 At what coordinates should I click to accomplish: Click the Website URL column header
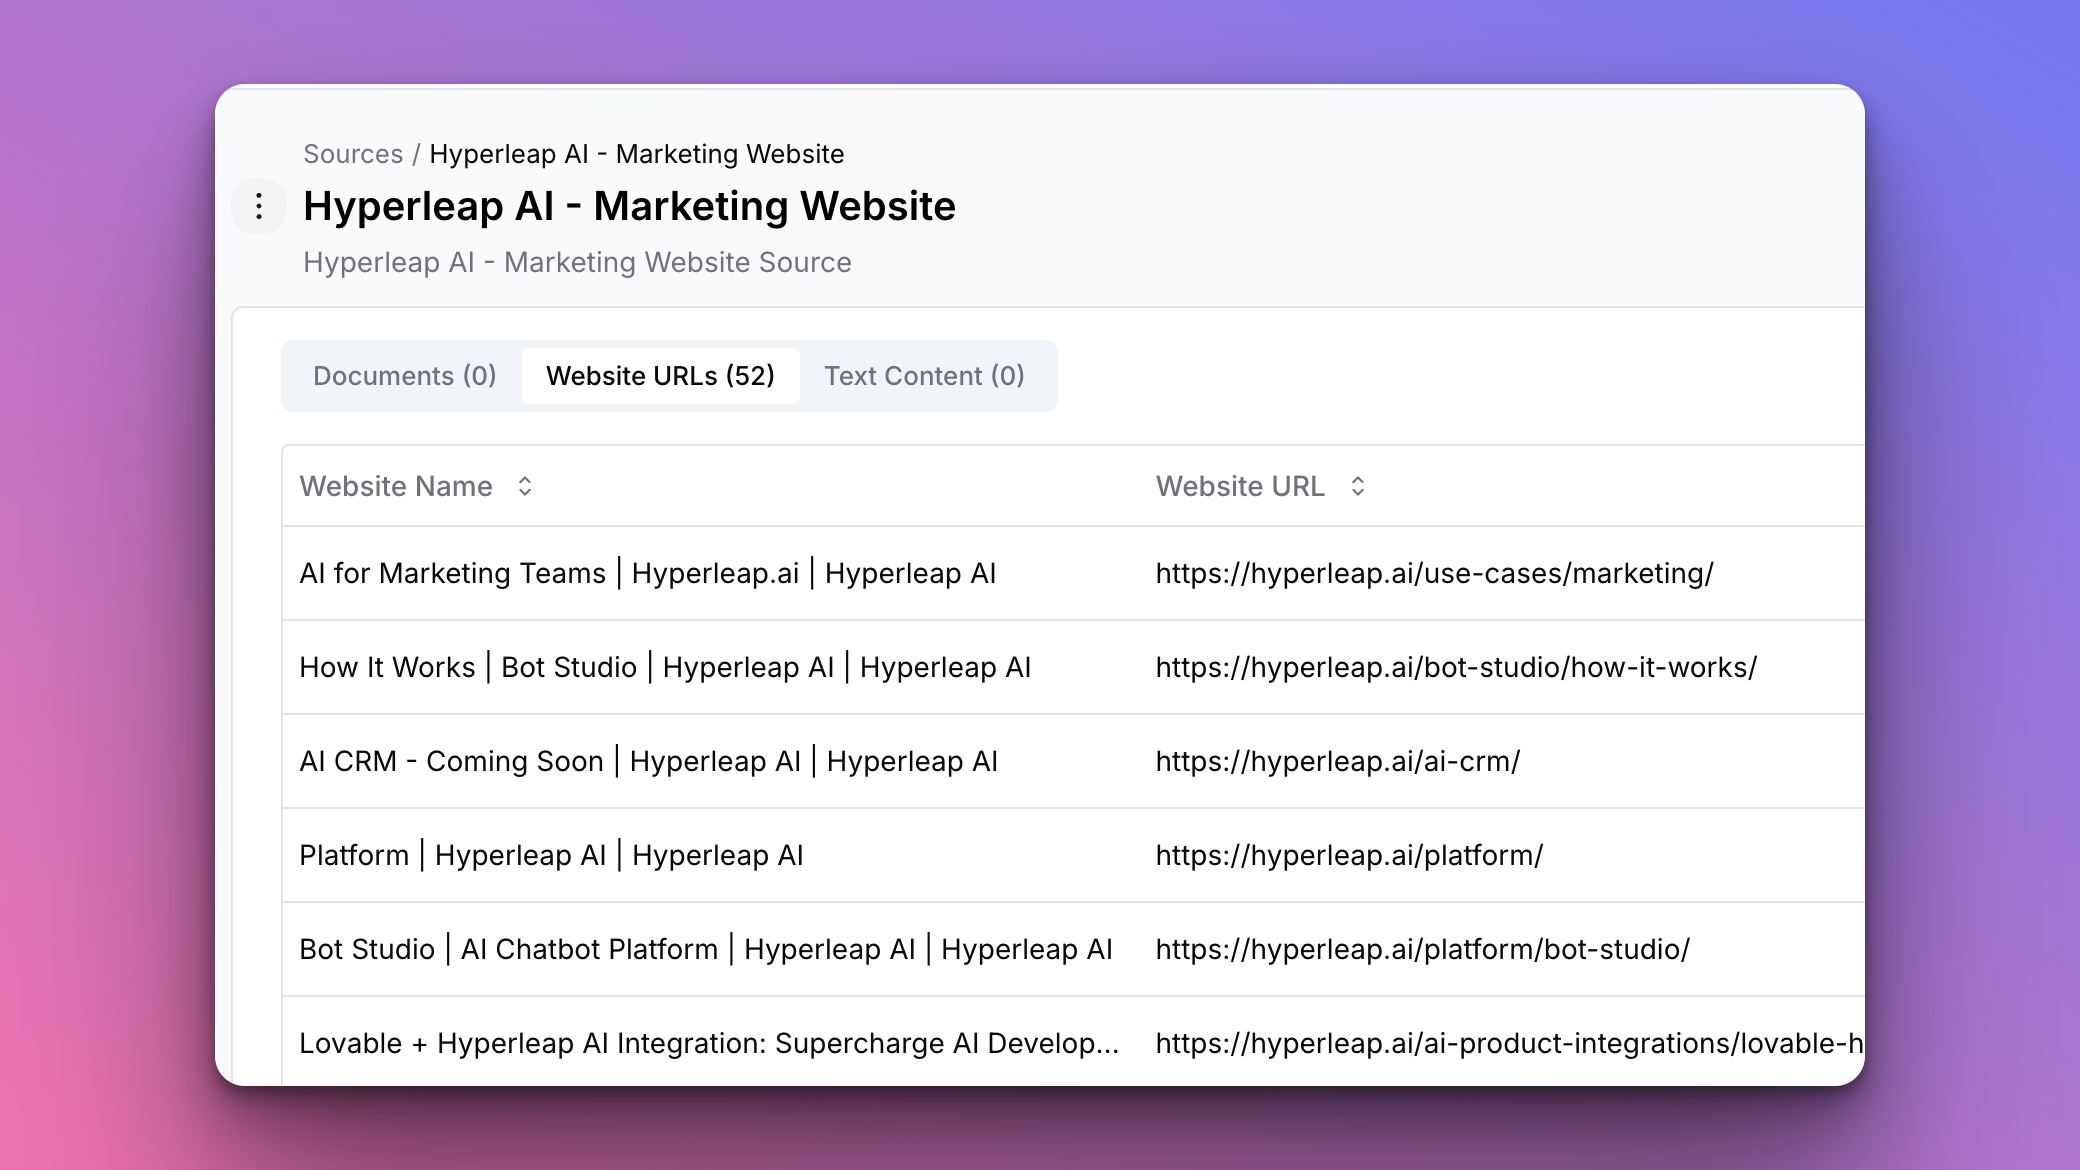(1240, 486)
